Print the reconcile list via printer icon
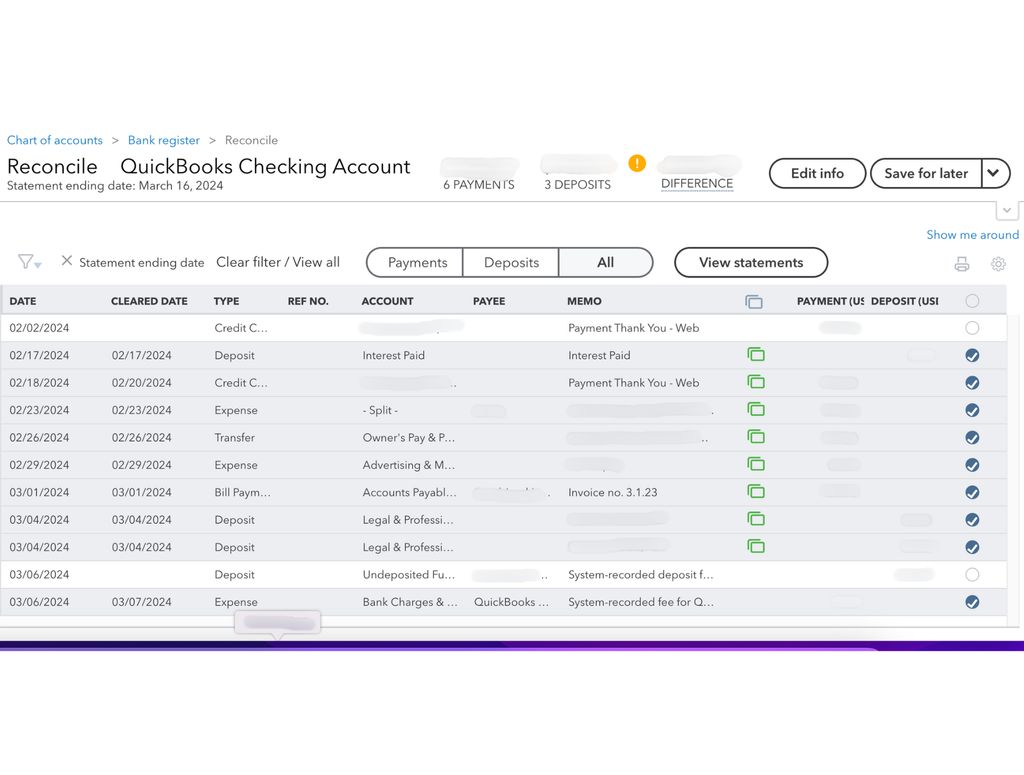This screenshot has width=1024, height=775. [961, 264]
